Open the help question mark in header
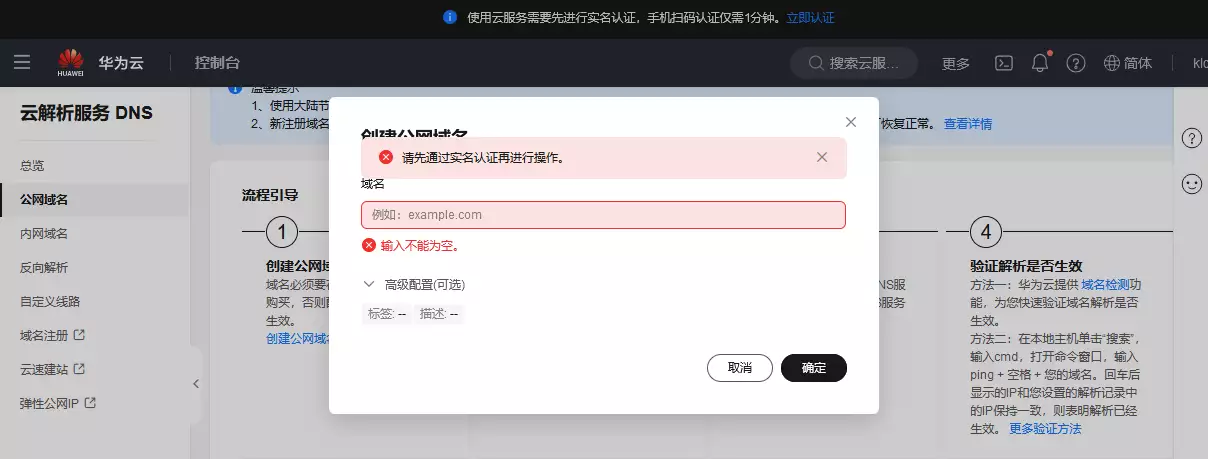The height and width of the screenshot is (459, 1208). coord(1076,63)
